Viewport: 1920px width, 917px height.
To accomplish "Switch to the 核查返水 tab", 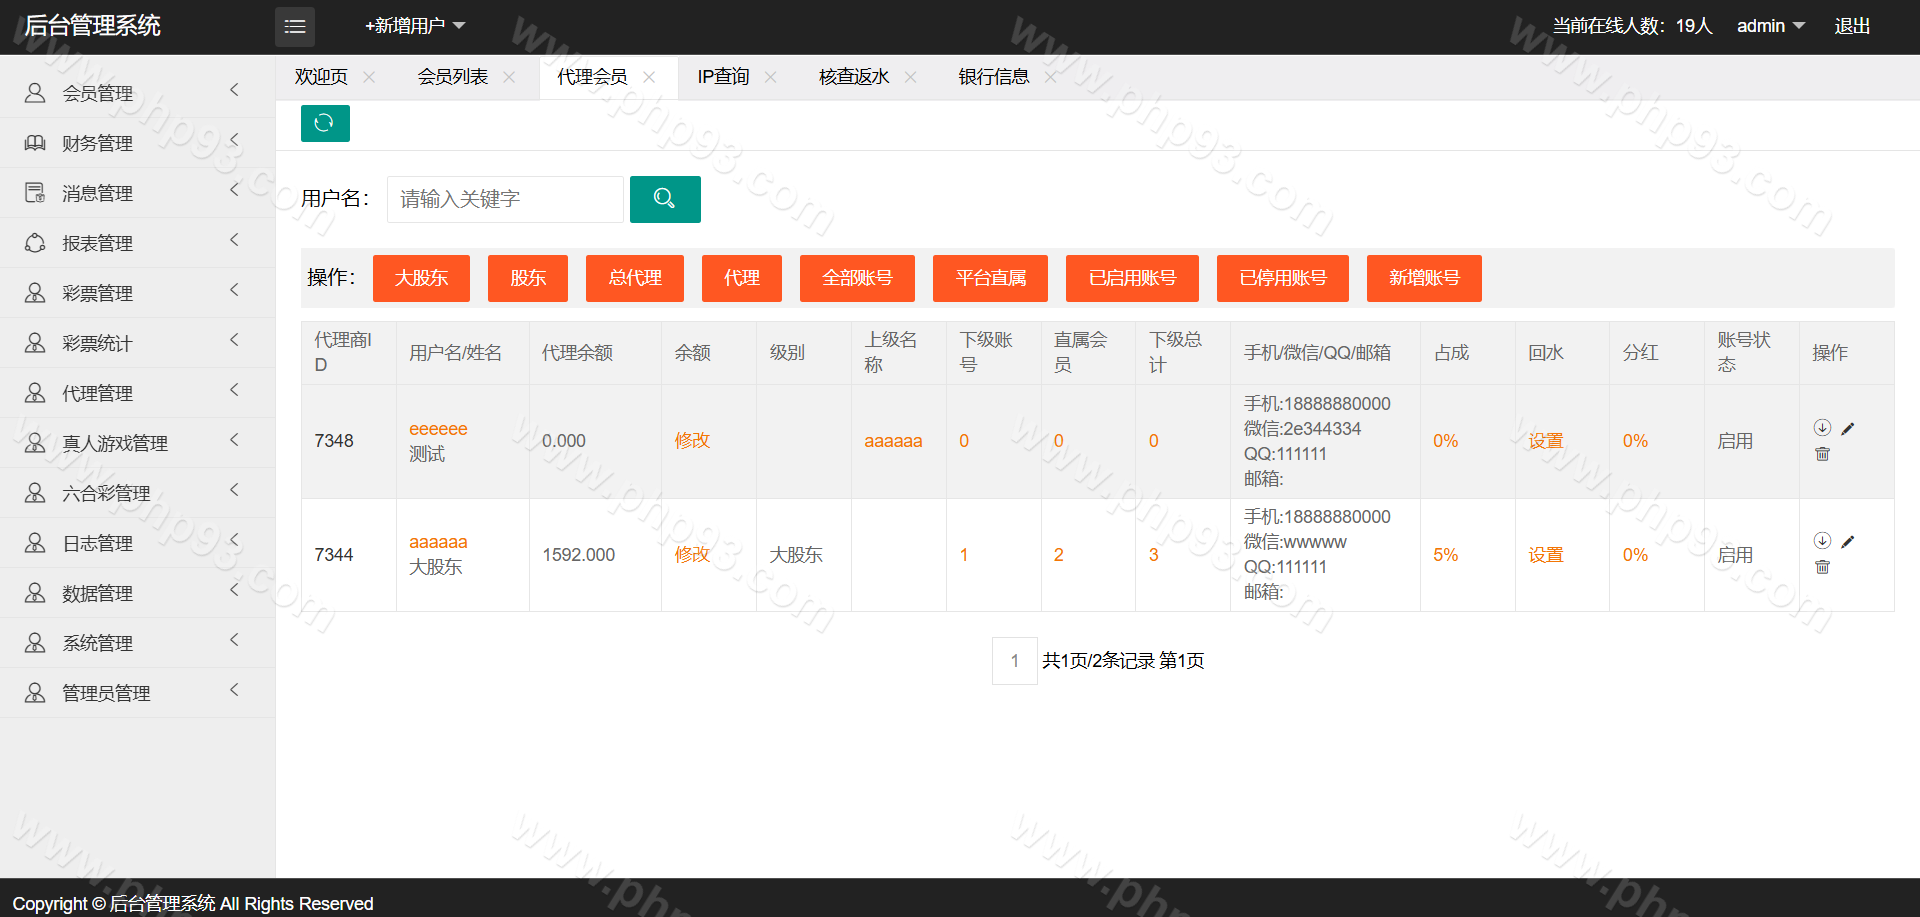I will [853, 77].
